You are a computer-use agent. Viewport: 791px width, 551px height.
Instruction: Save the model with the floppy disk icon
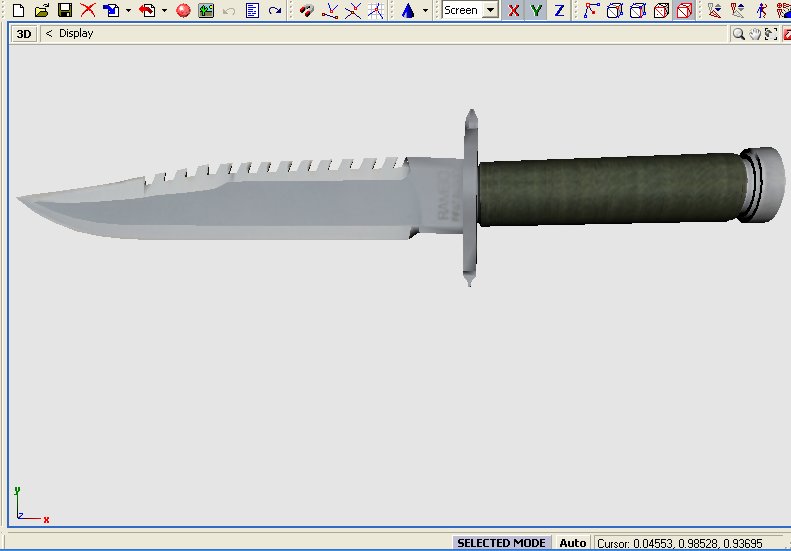coord(65,10)
